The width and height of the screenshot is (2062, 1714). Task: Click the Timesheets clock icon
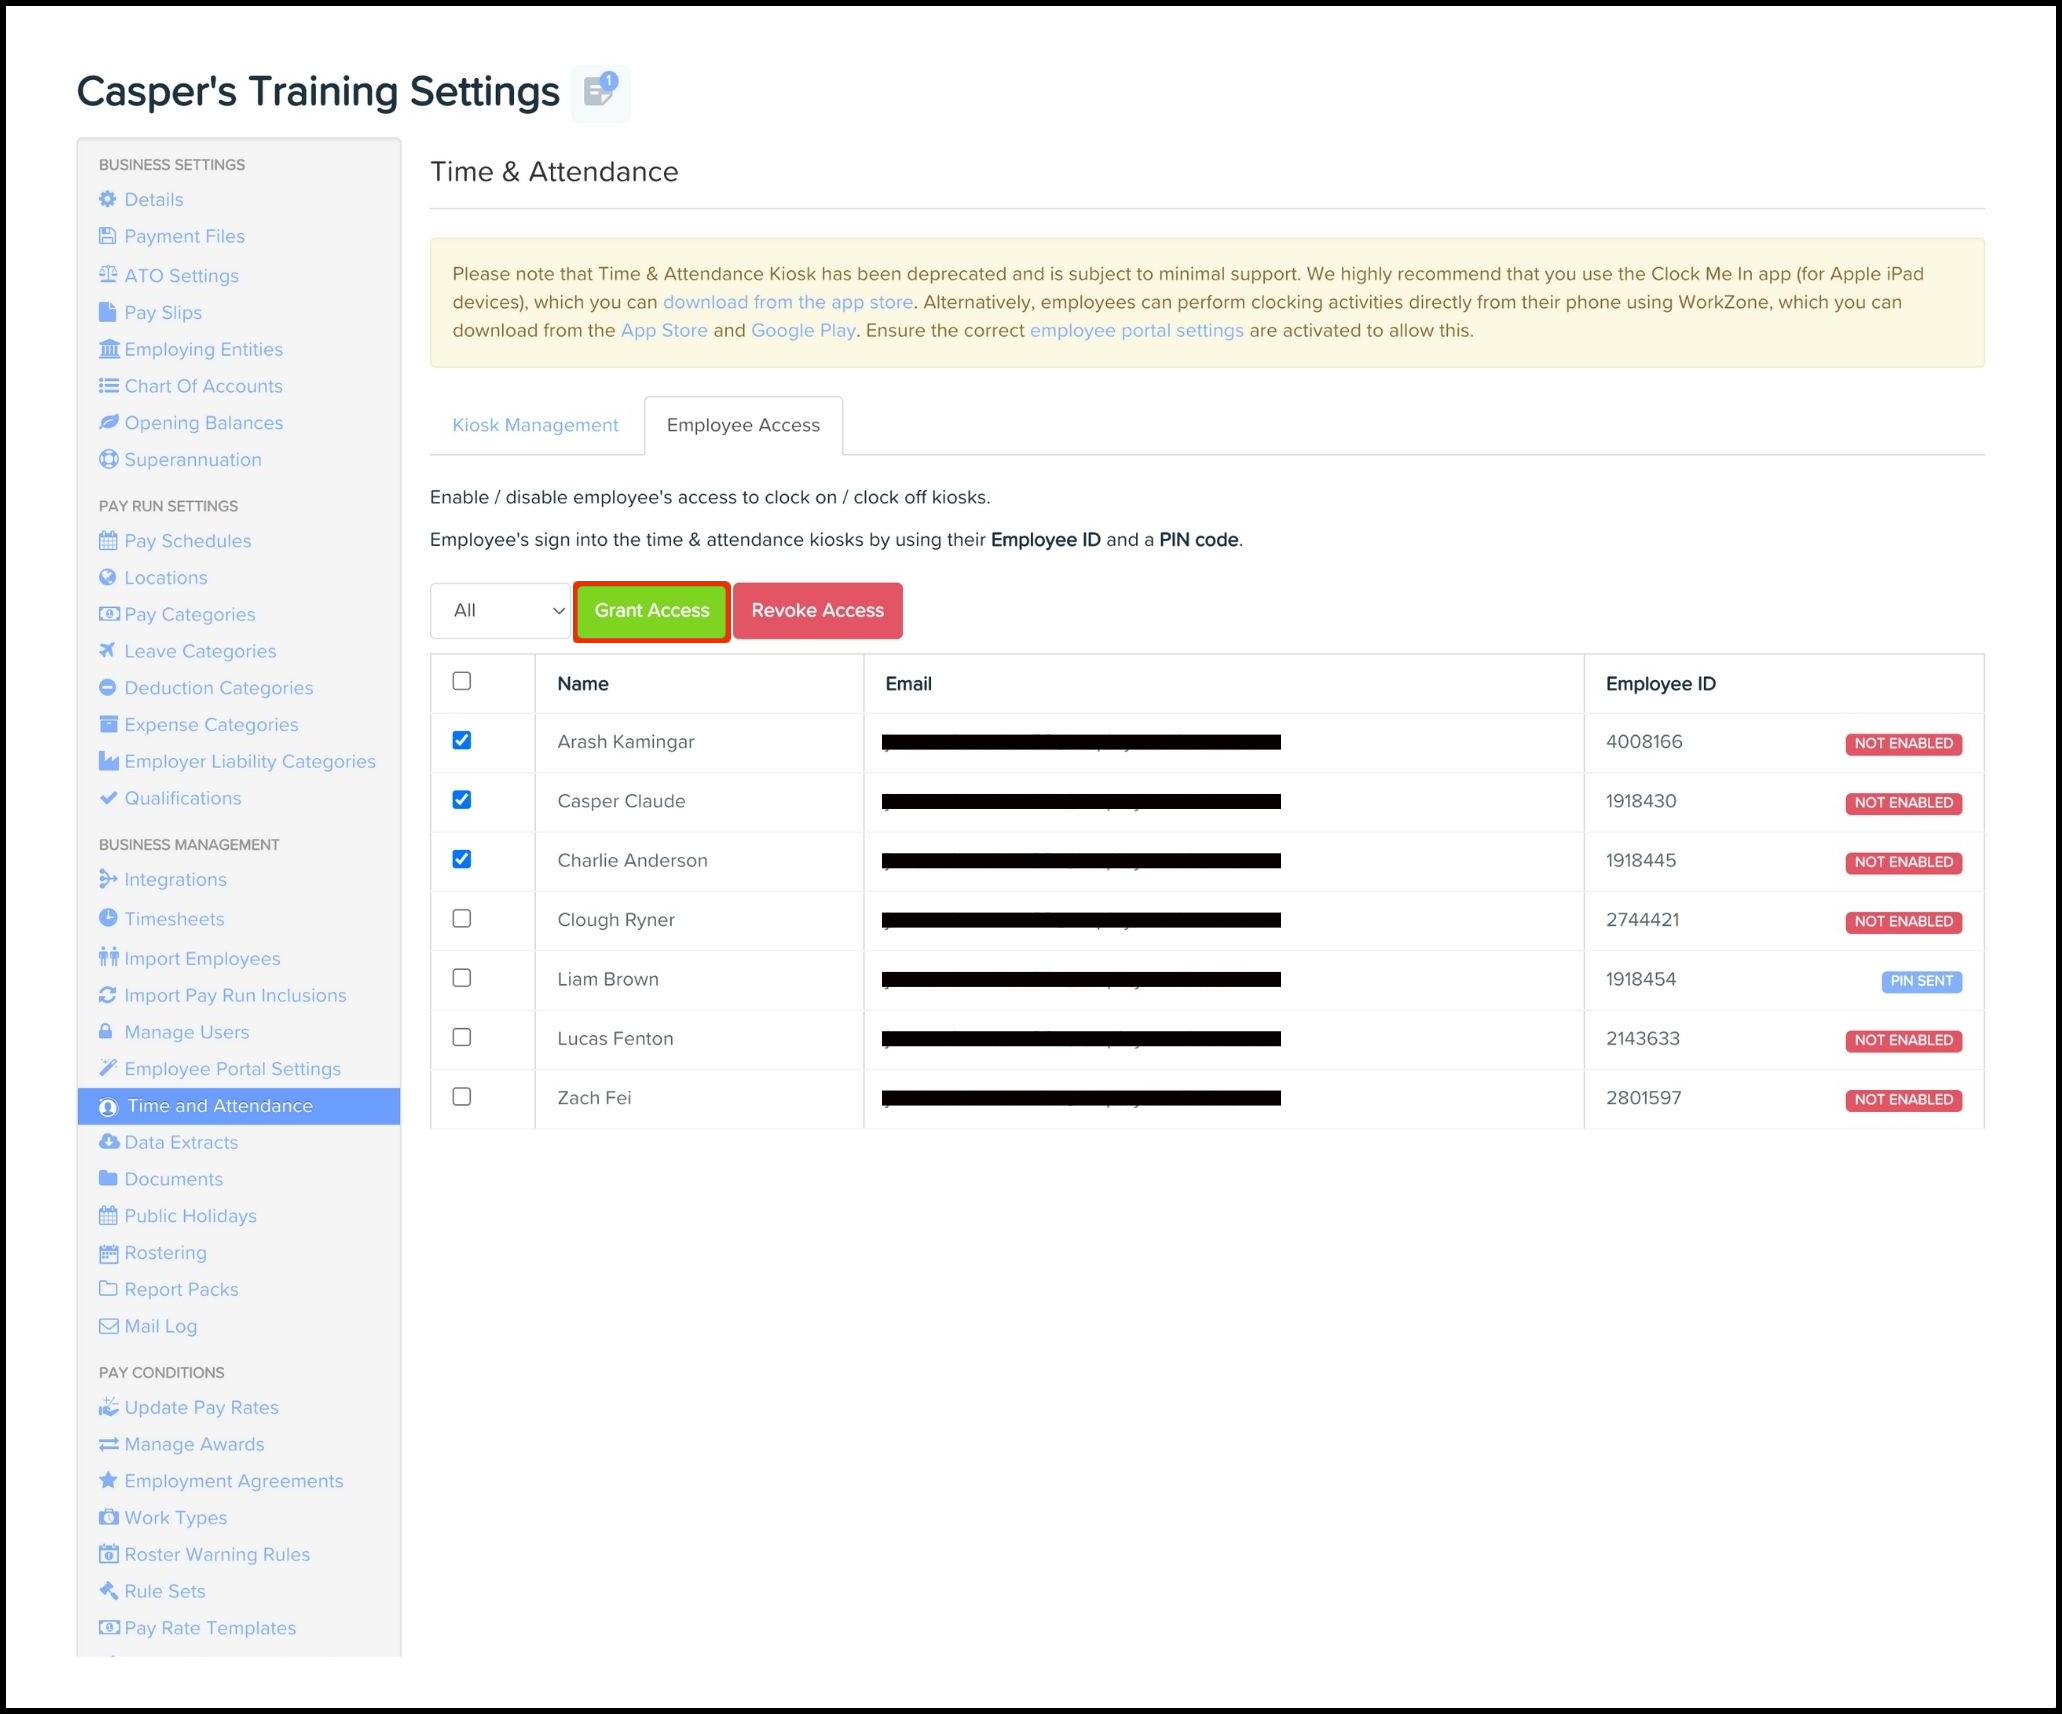coord(108,918)
